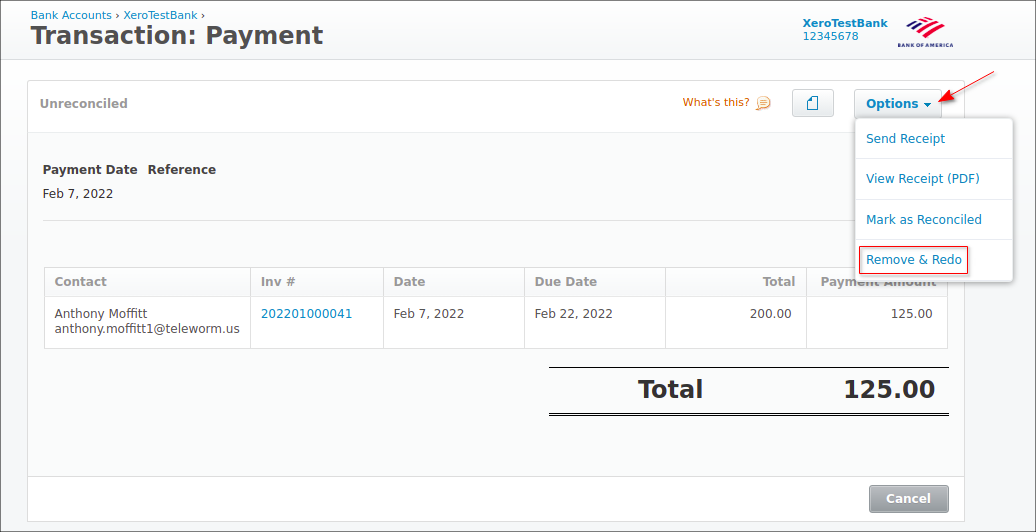The width and height of the screenshot is (1036, 532).
Task: Click the speech bubble help icon
Action: [x=763, y=103]
